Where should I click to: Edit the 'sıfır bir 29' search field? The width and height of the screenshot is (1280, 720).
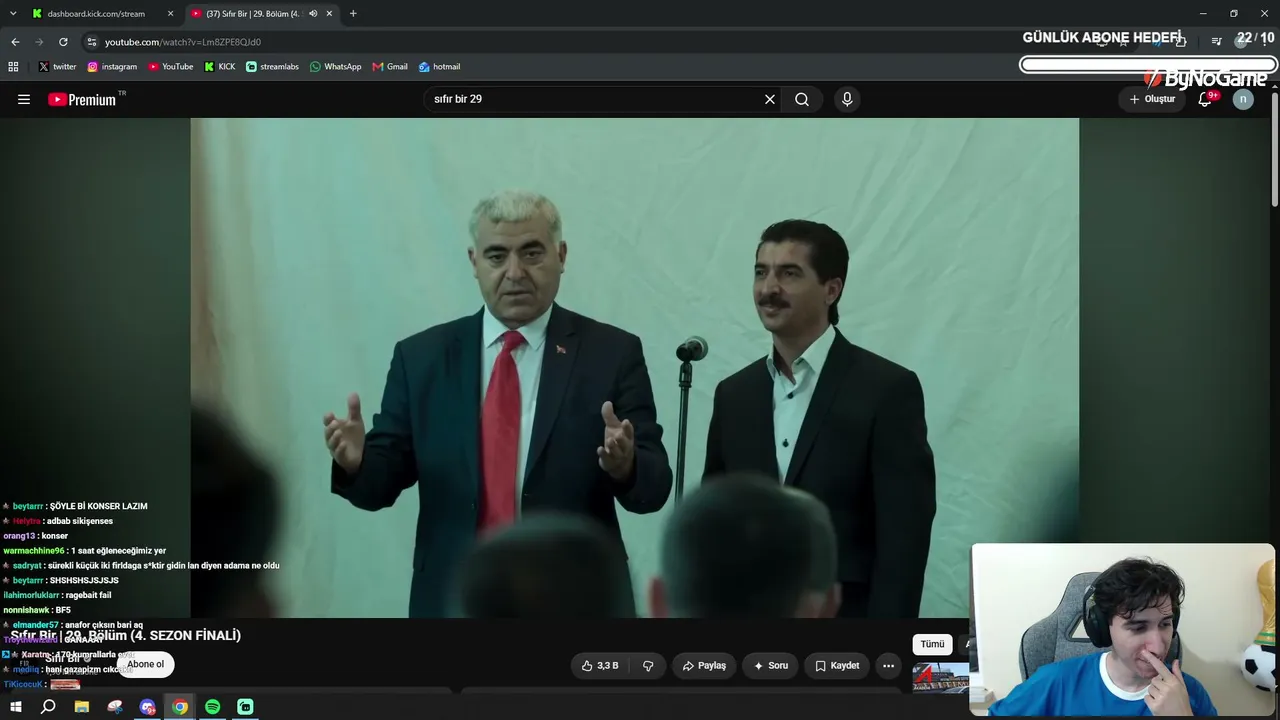click(x=594, y=99)
